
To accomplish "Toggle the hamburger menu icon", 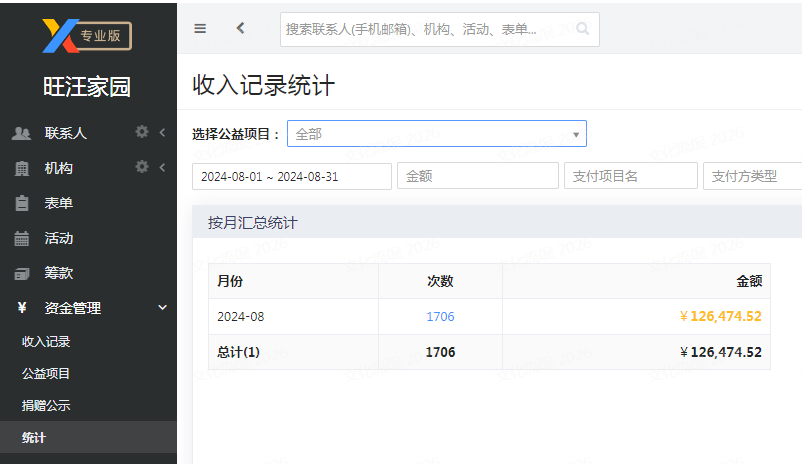I will pyautogui.click(x=200, y=29).
